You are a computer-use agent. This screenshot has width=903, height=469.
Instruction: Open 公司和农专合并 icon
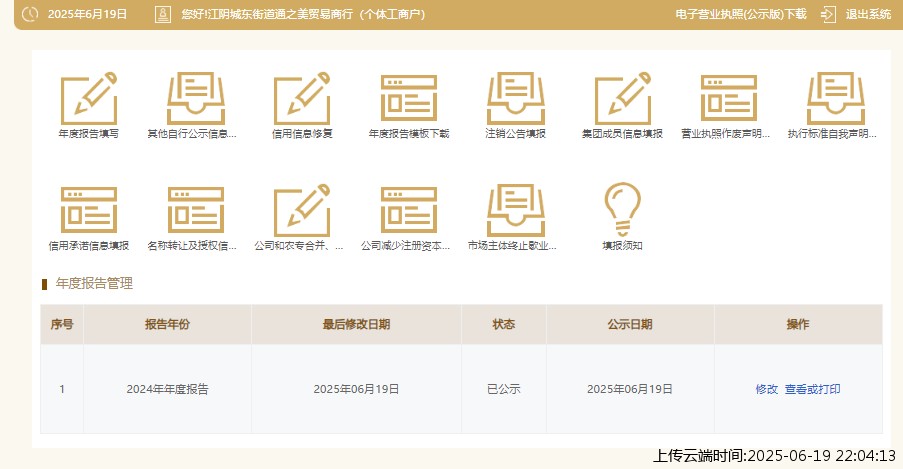302,210
